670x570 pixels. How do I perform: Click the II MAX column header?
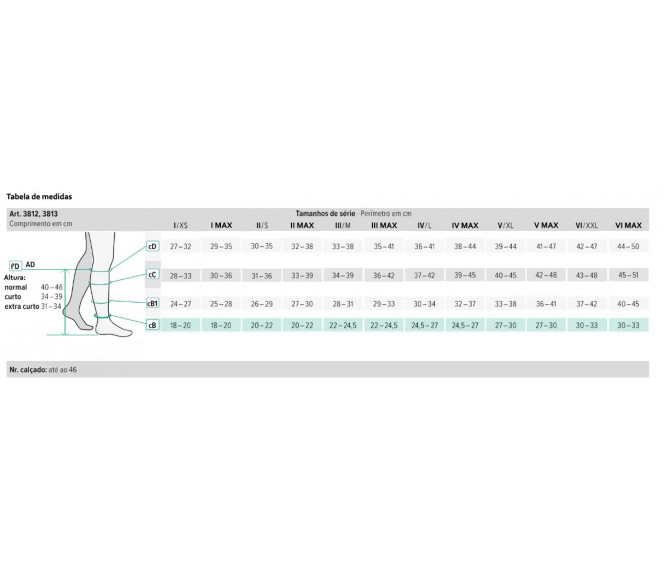(302, 226)
